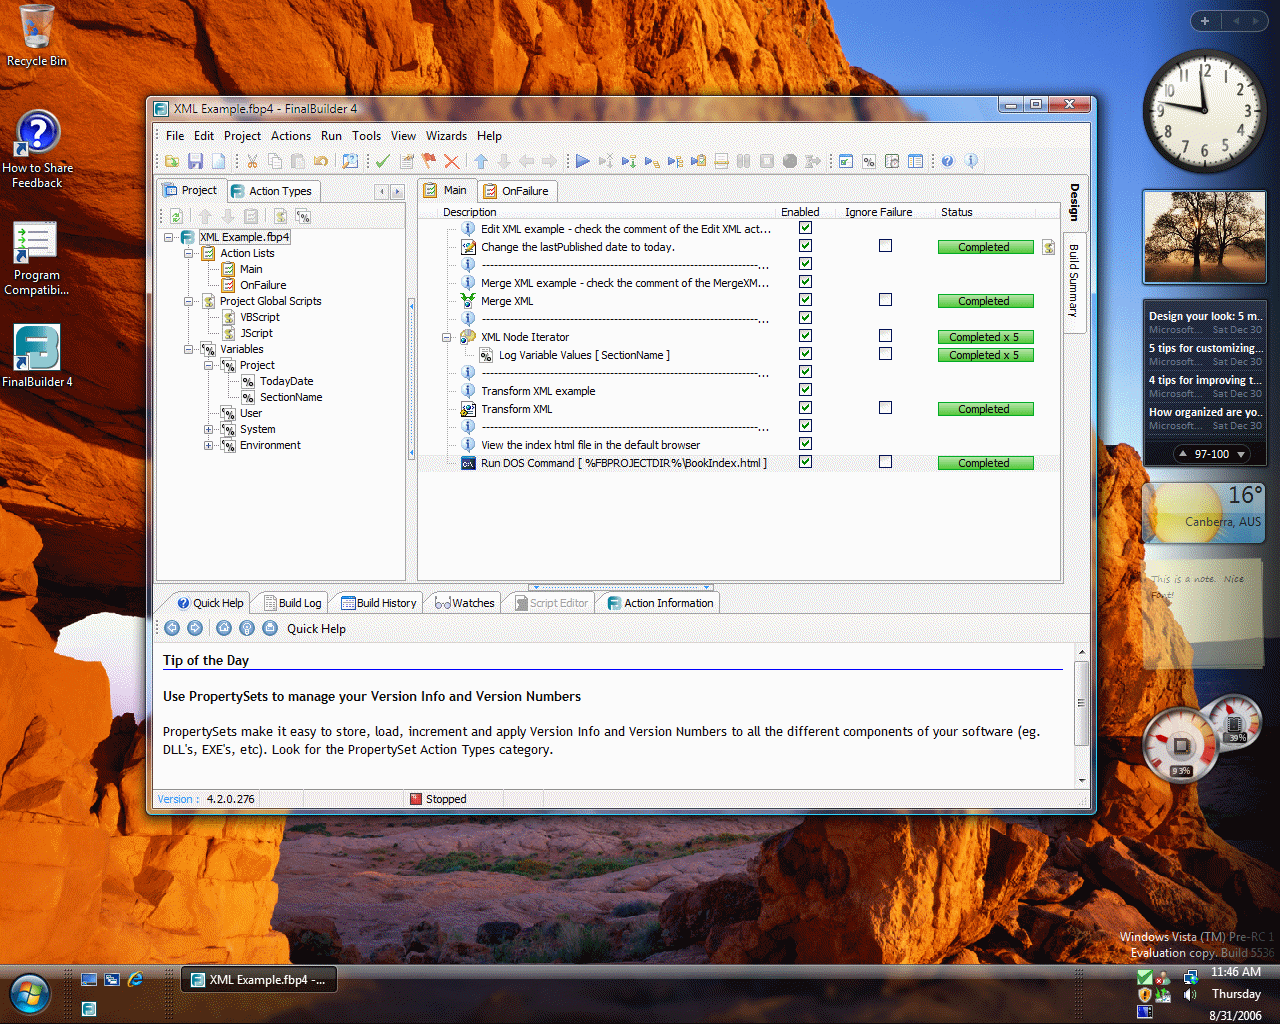This screenshot has width=1280, height=1024.
Task: Click the blue info icon in main toolbar
Action: (970, 161)
